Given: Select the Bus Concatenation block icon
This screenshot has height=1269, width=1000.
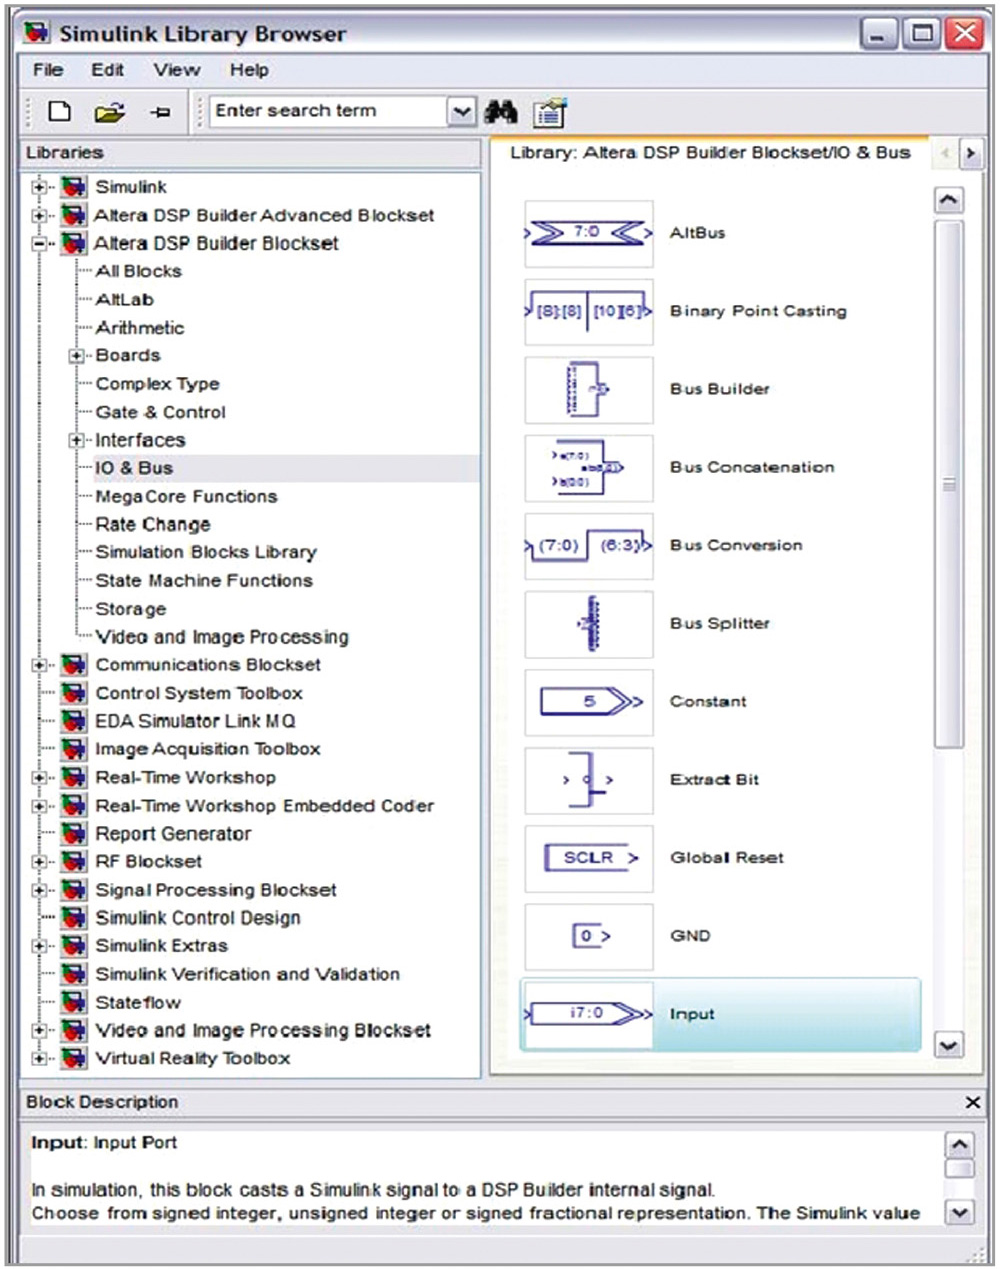Looking at the screenshot, I should (589, 467).
